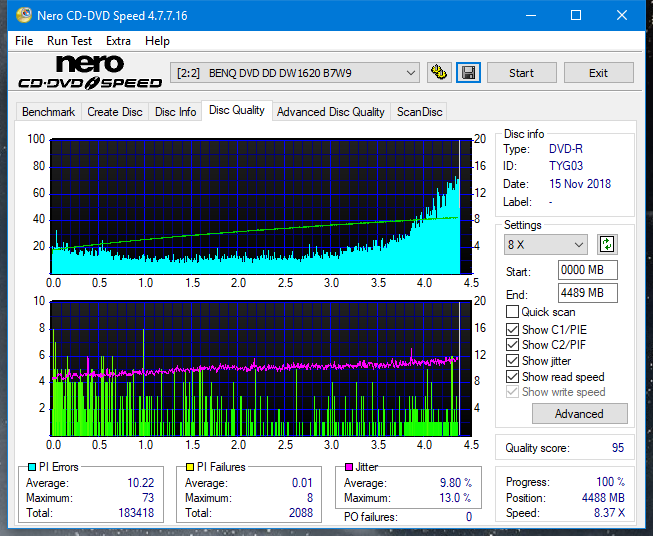
Task: Click the PI Errors upper graph
Action: tap(261, 207)
